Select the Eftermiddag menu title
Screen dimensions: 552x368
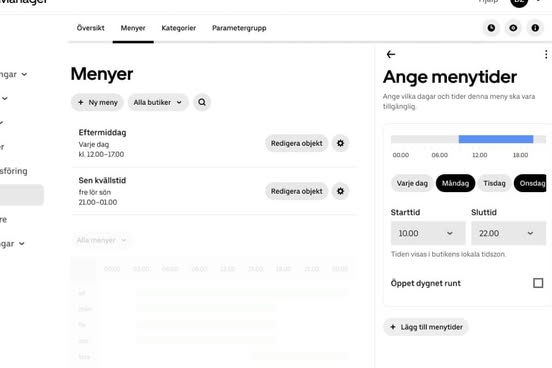pos(102,132)
